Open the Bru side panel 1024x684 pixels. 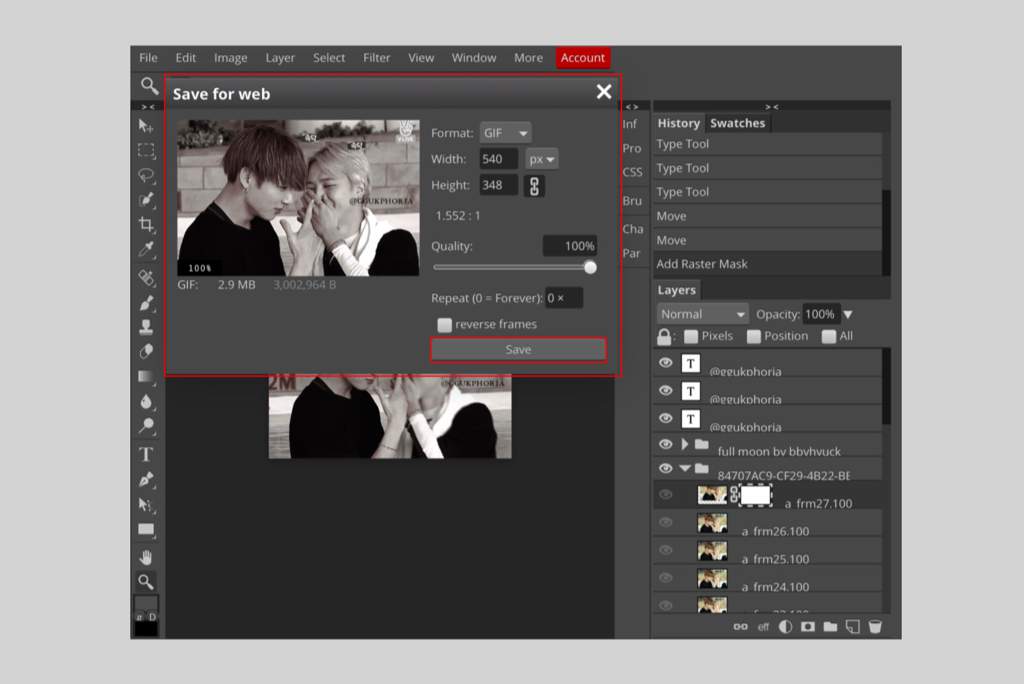coord(632,201)
